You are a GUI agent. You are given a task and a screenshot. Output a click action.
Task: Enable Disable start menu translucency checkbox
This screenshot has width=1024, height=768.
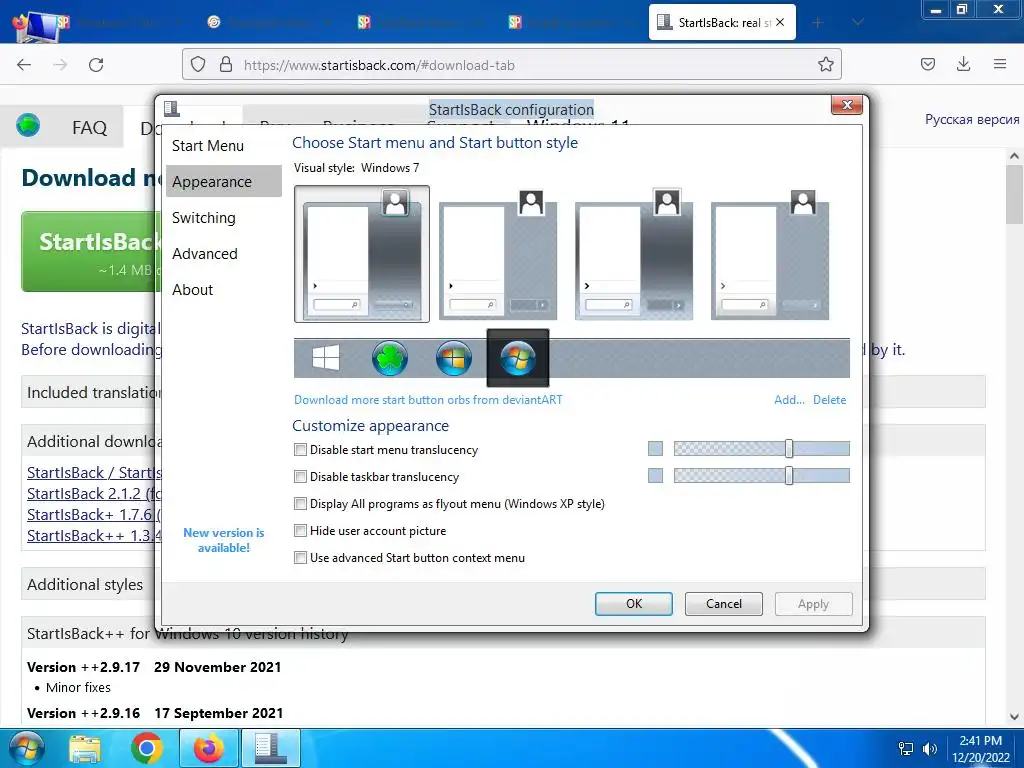point(300,449)
